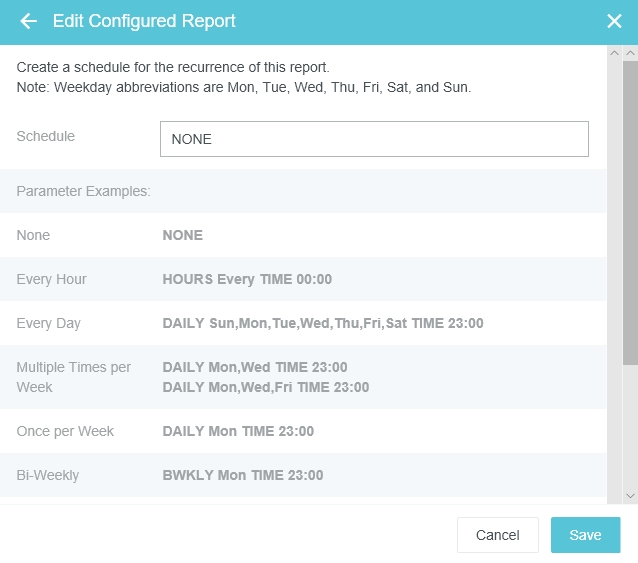Click the Multiple Times per Week label
638x563 pixels.
(73, 377)
